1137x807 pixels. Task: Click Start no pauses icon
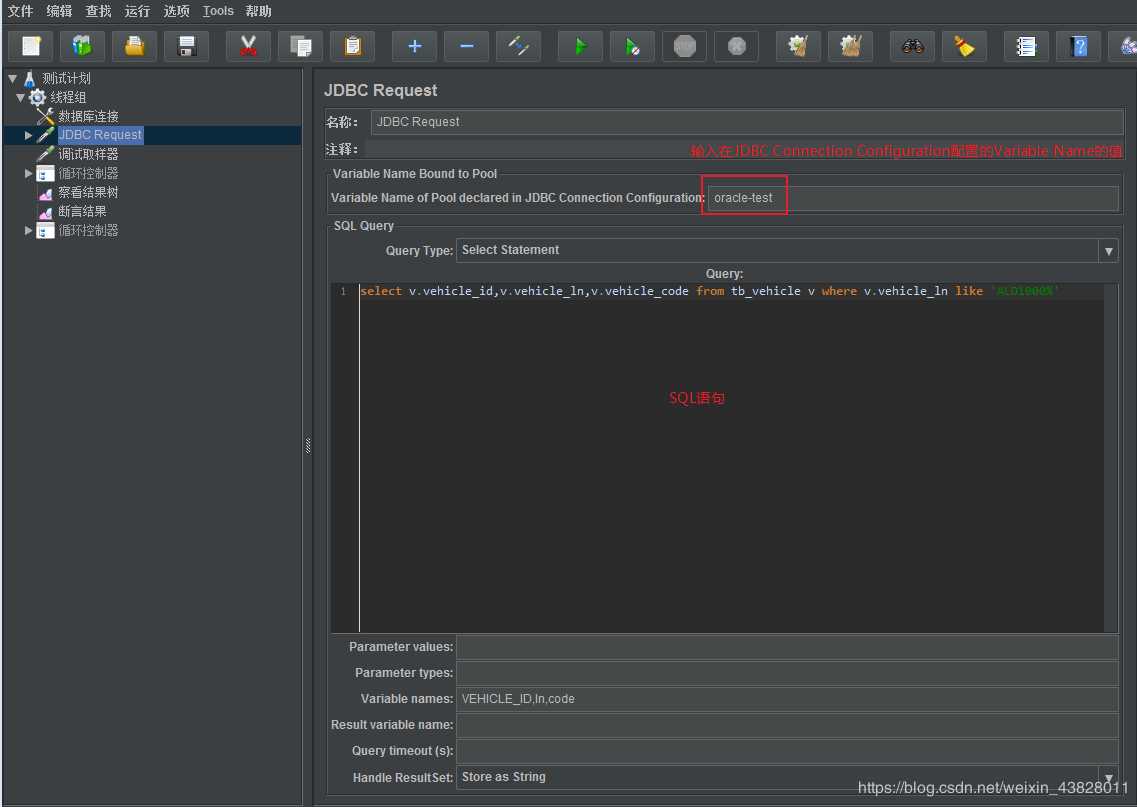[632, 46]
